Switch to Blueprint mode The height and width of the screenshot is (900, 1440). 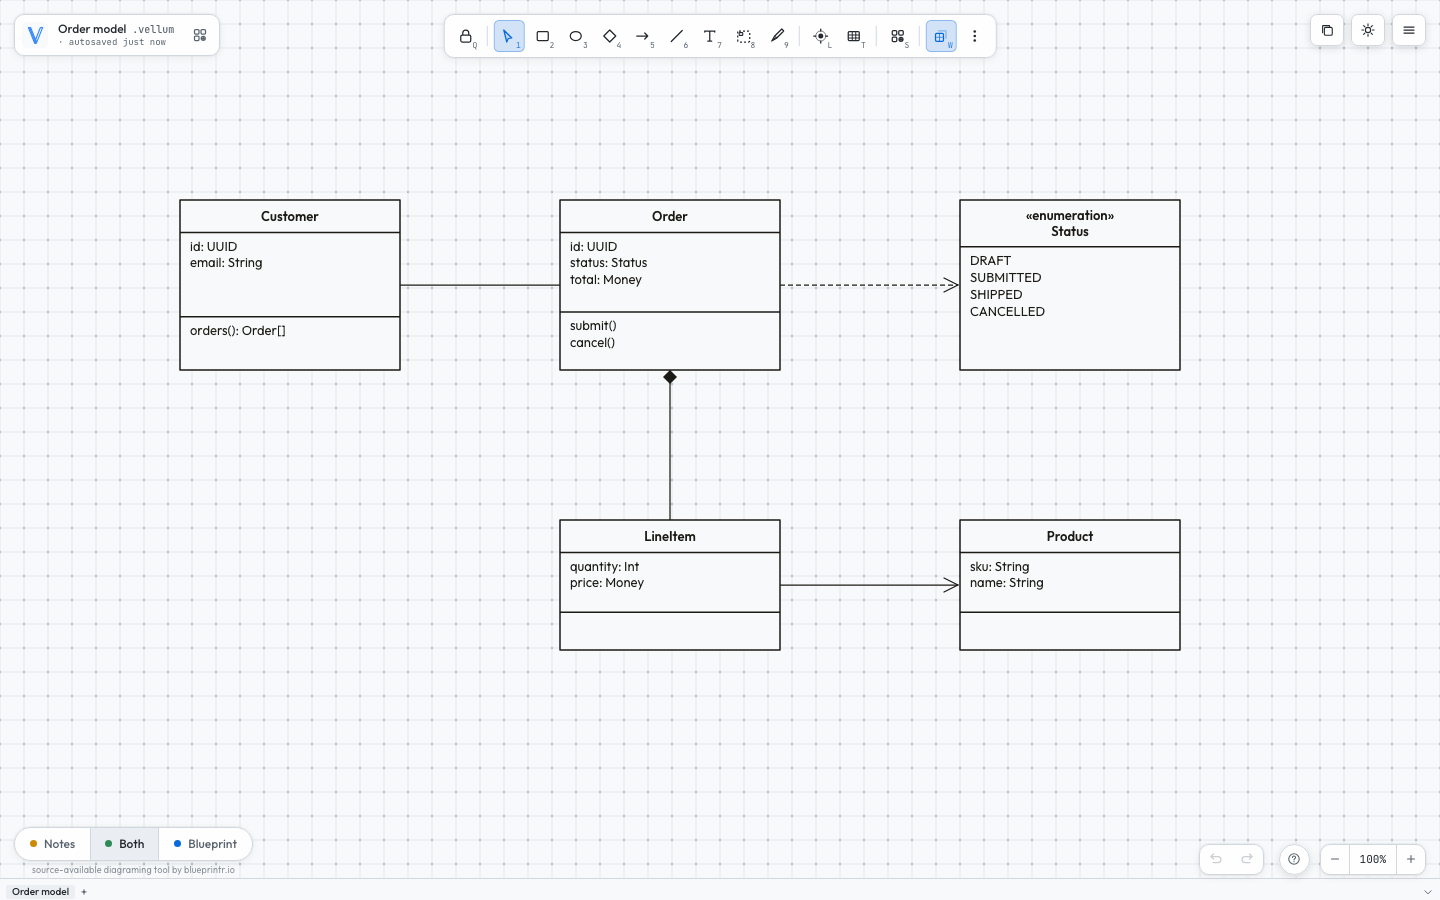205,844
